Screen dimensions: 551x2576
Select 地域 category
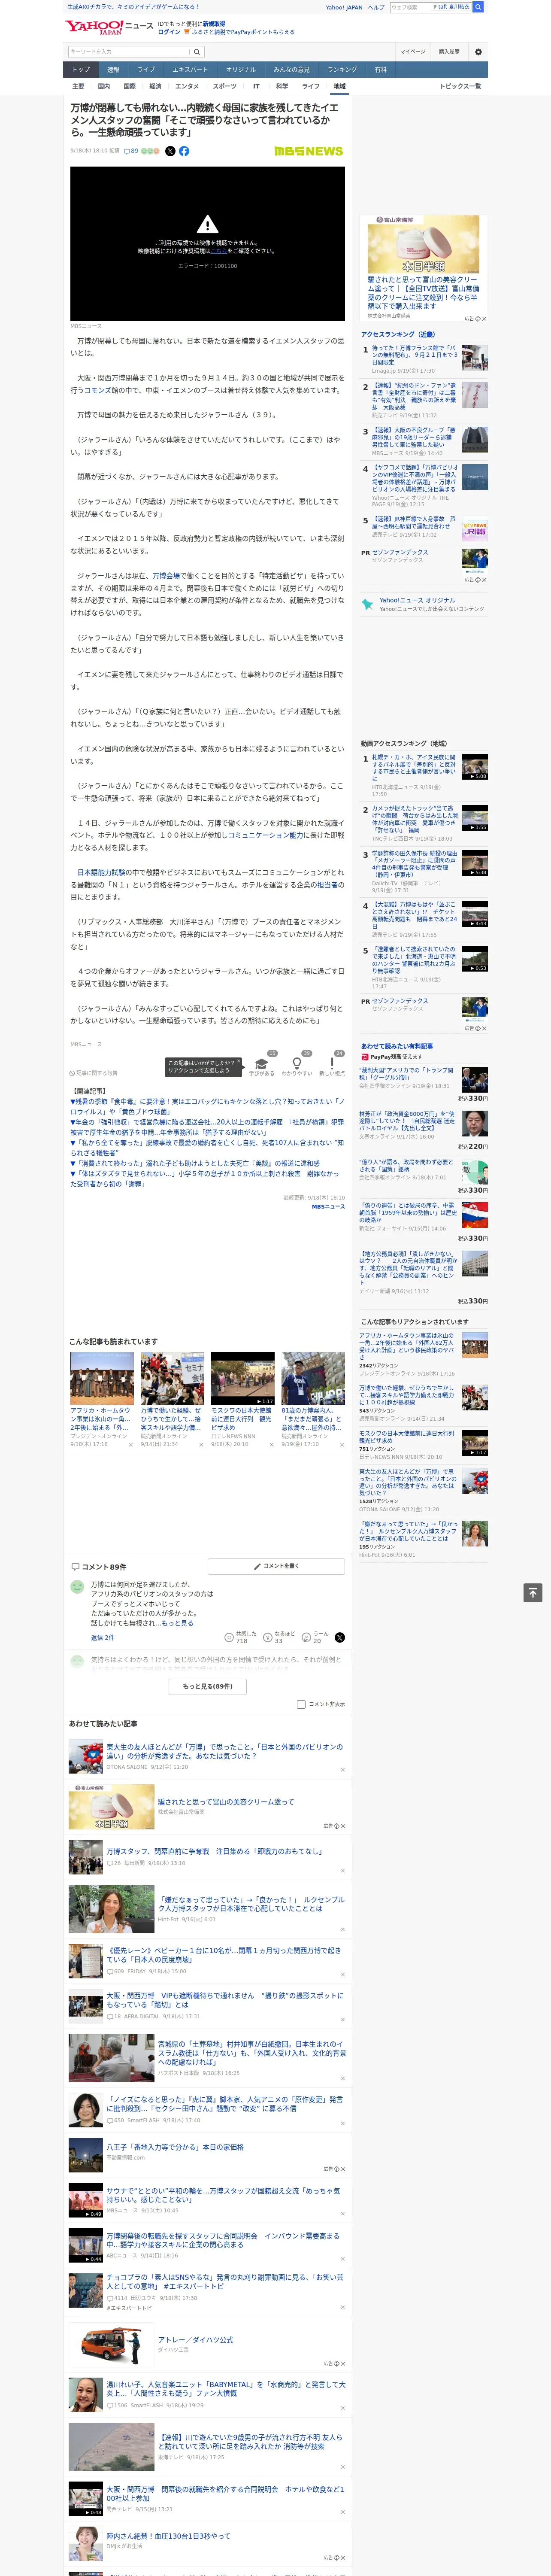339,86
